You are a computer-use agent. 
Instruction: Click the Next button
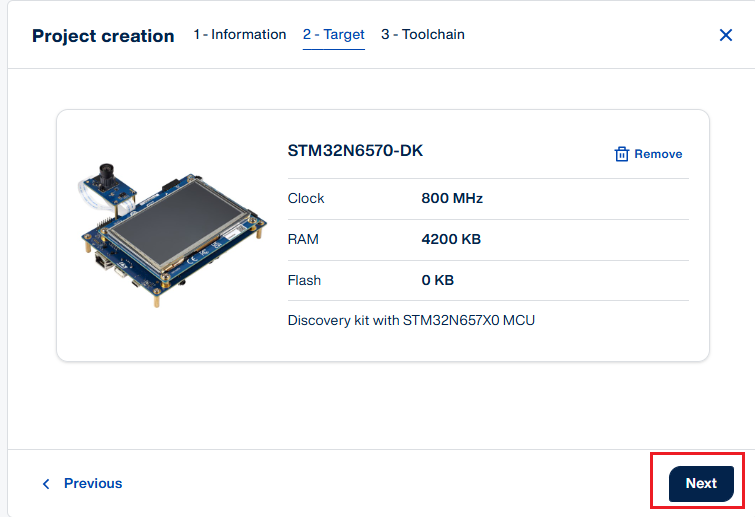pos(701,483)
